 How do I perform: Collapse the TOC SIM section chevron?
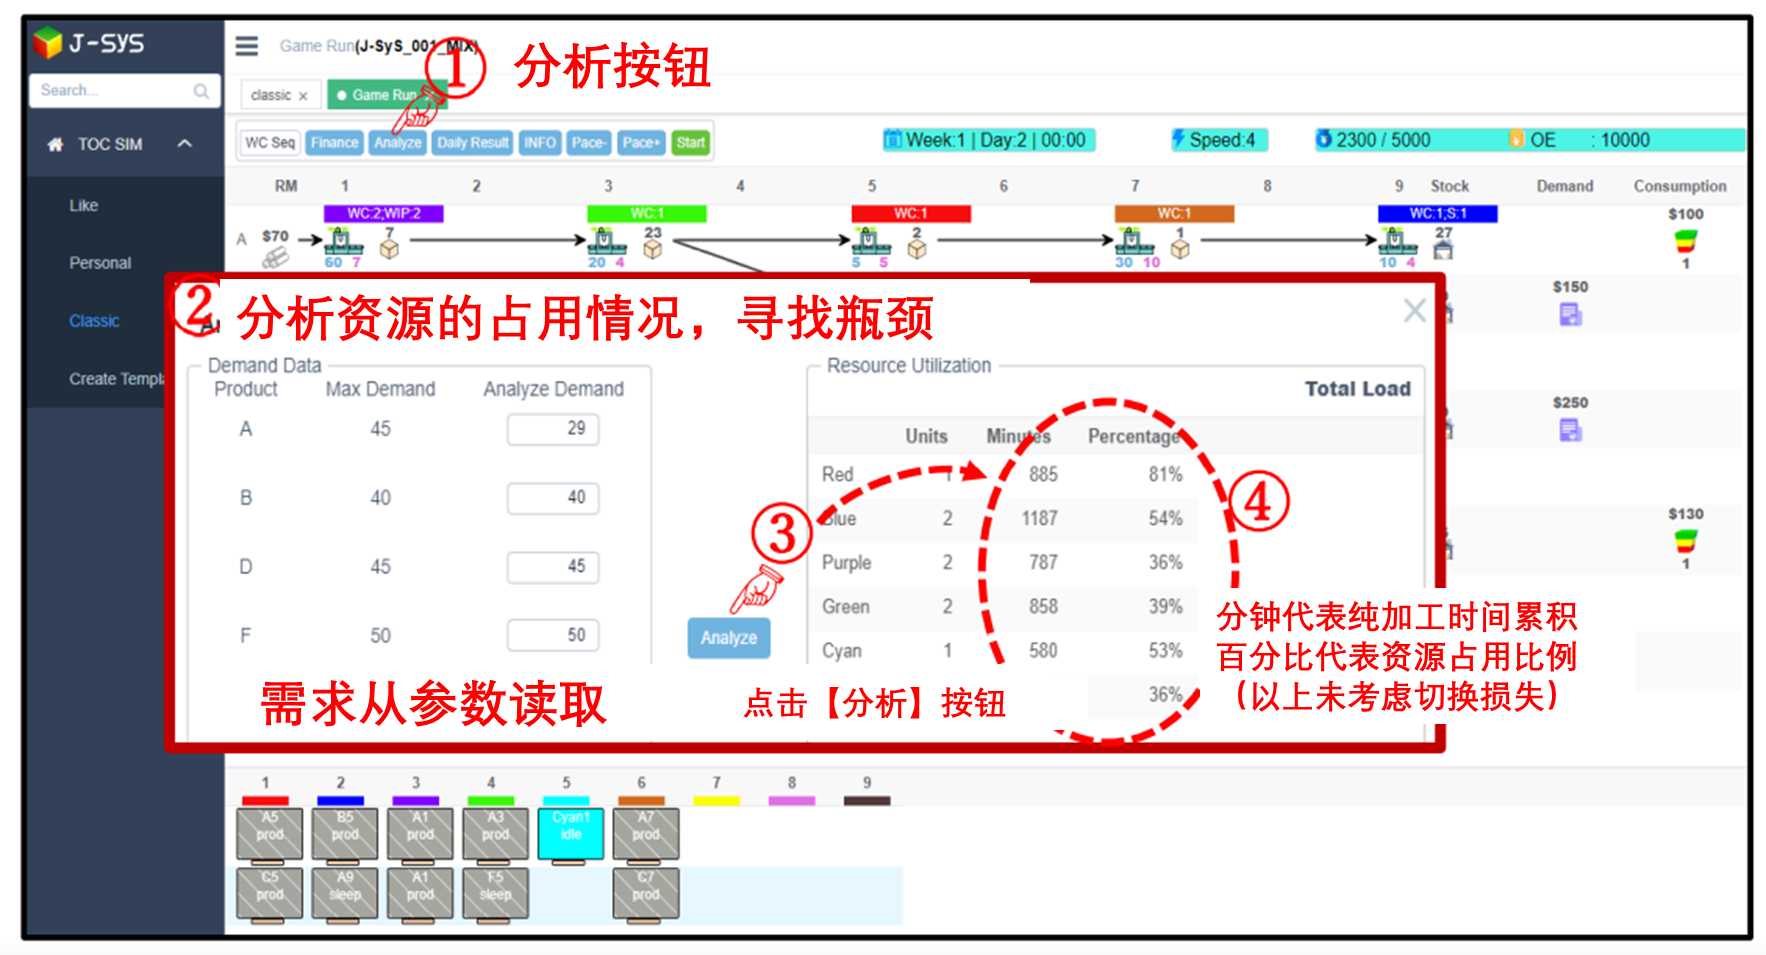pos(184,143)
